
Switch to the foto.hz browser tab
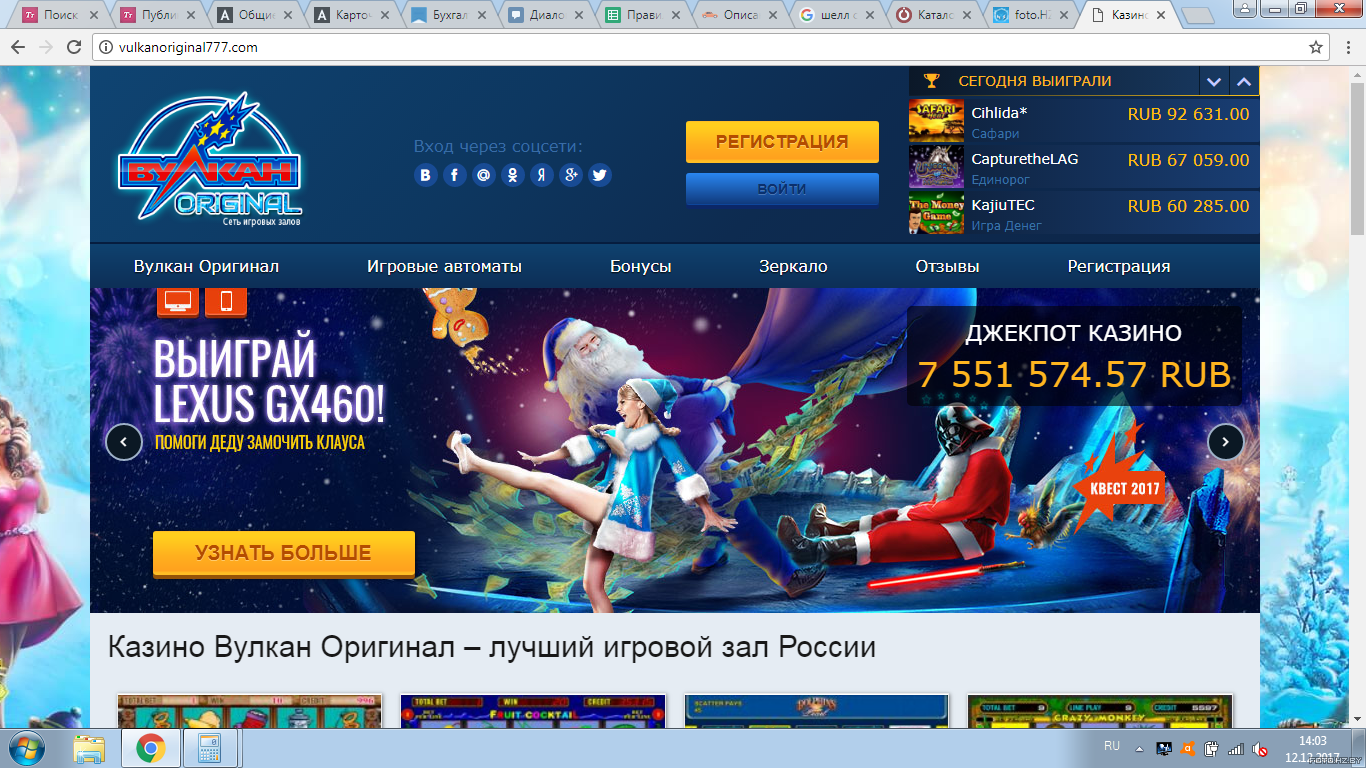click(1031, 15)
